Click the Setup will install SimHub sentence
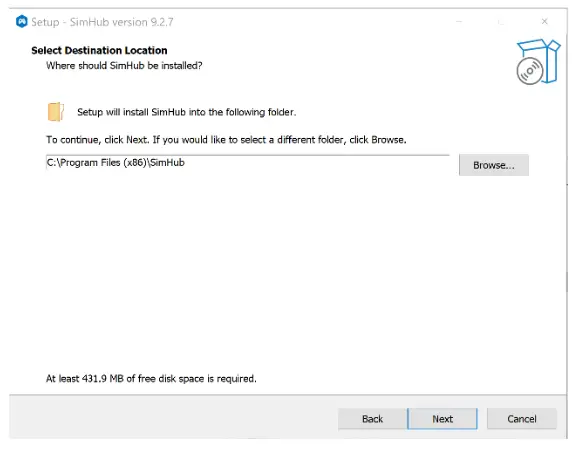The image size is (581, 456). point(186,112)
